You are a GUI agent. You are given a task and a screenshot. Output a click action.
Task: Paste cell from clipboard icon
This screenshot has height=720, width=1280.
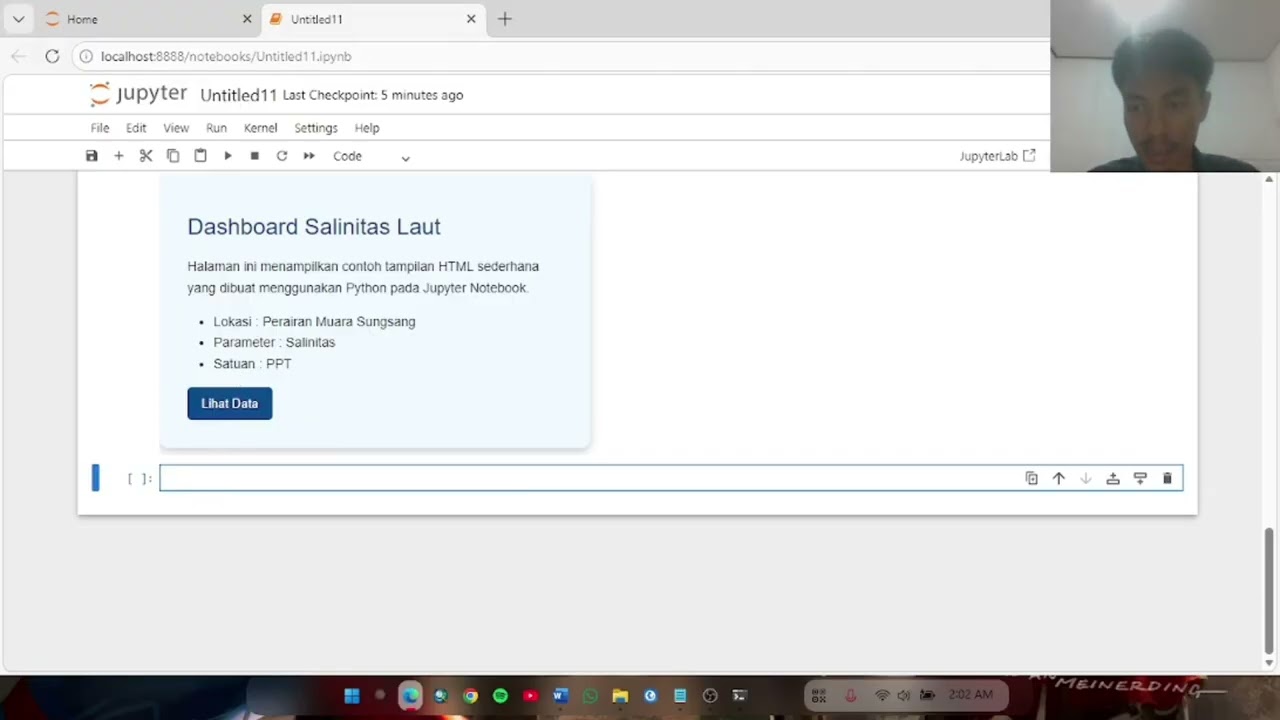[200, 156]
